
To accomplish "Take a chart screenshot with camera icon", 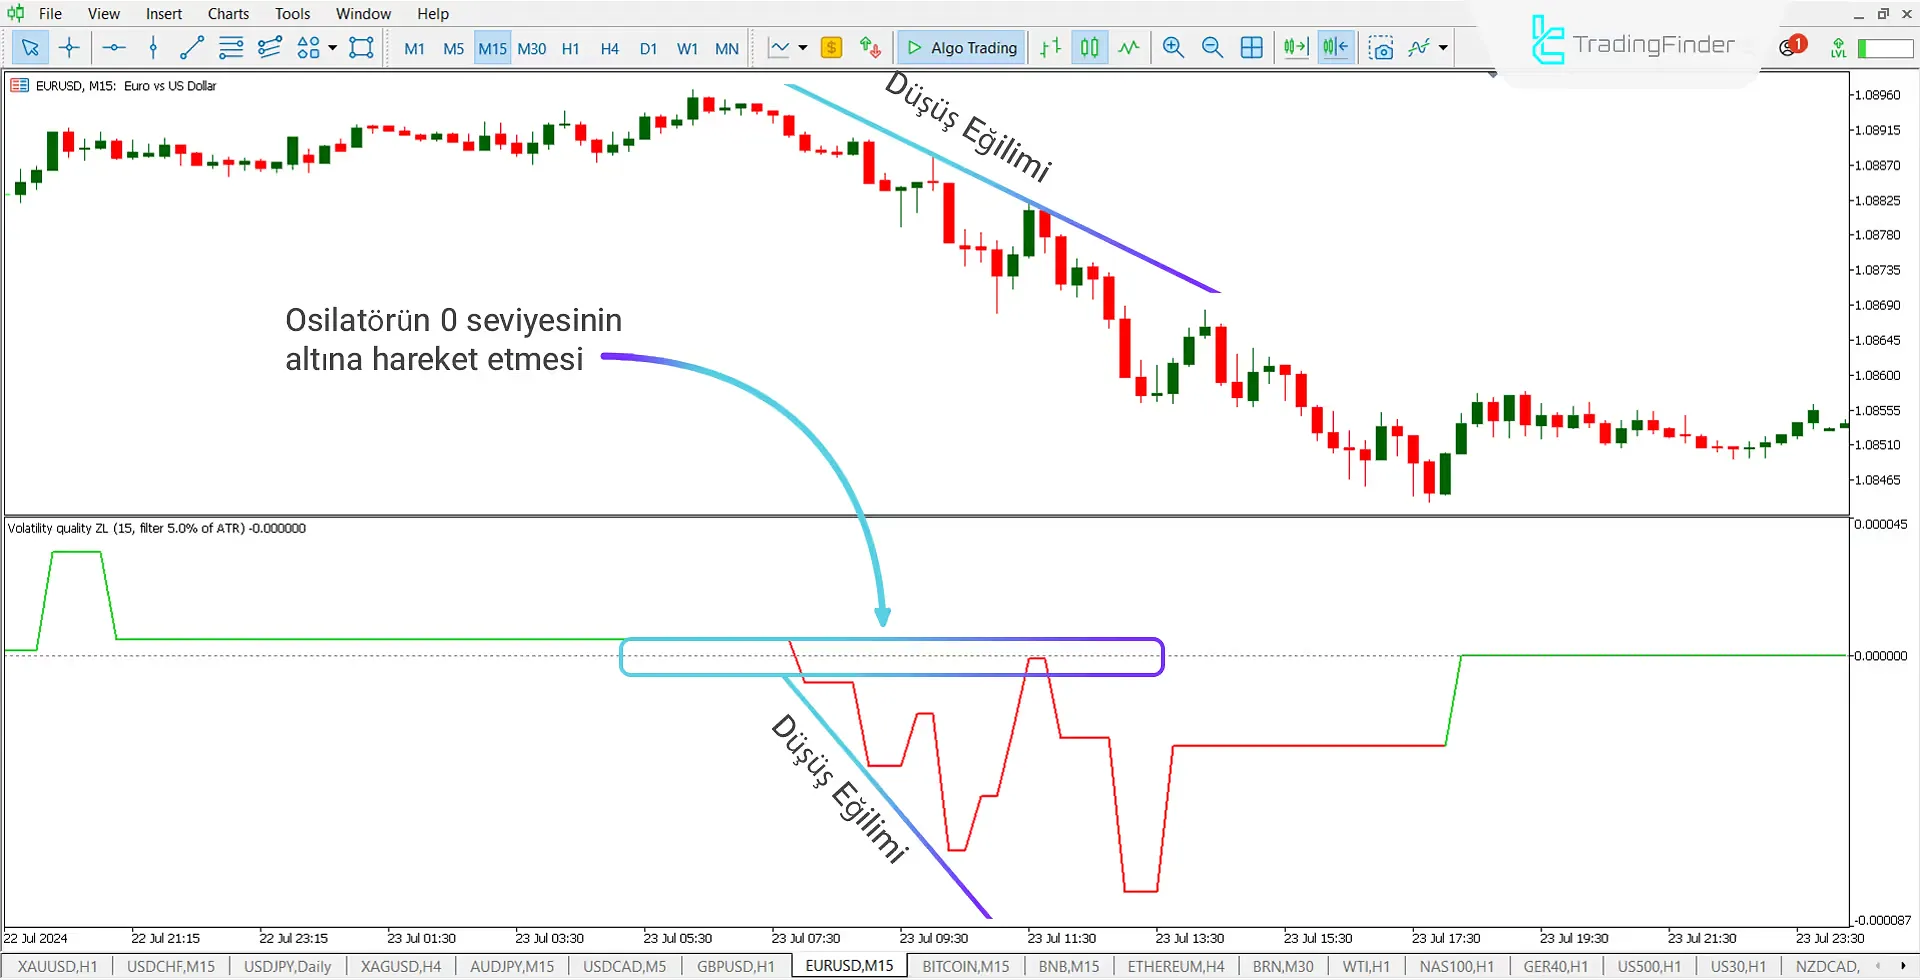I will pos(1381,48).
